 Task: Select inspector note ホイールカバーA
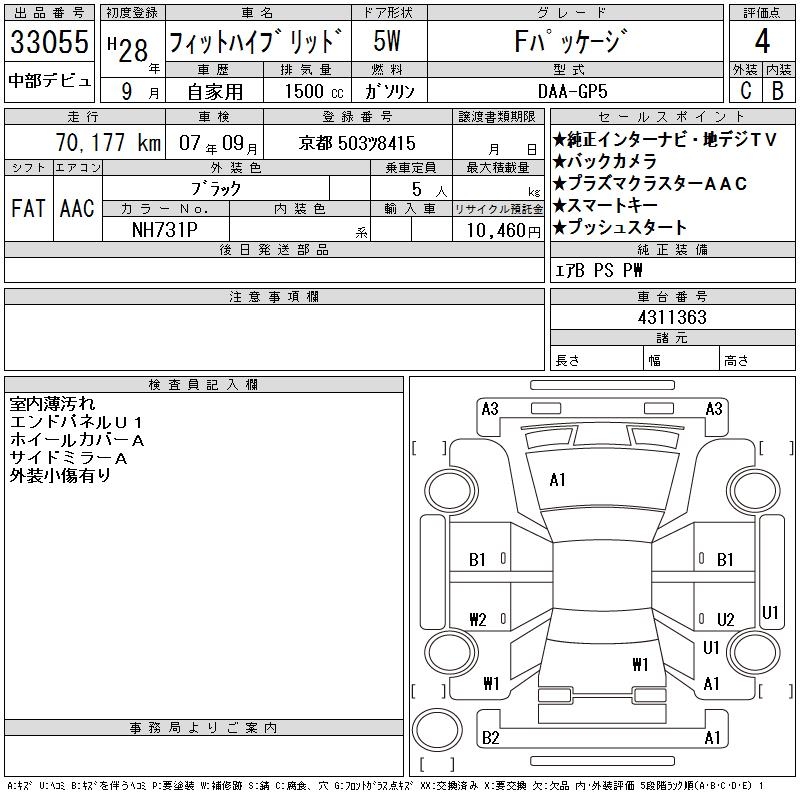pos(77,440)
